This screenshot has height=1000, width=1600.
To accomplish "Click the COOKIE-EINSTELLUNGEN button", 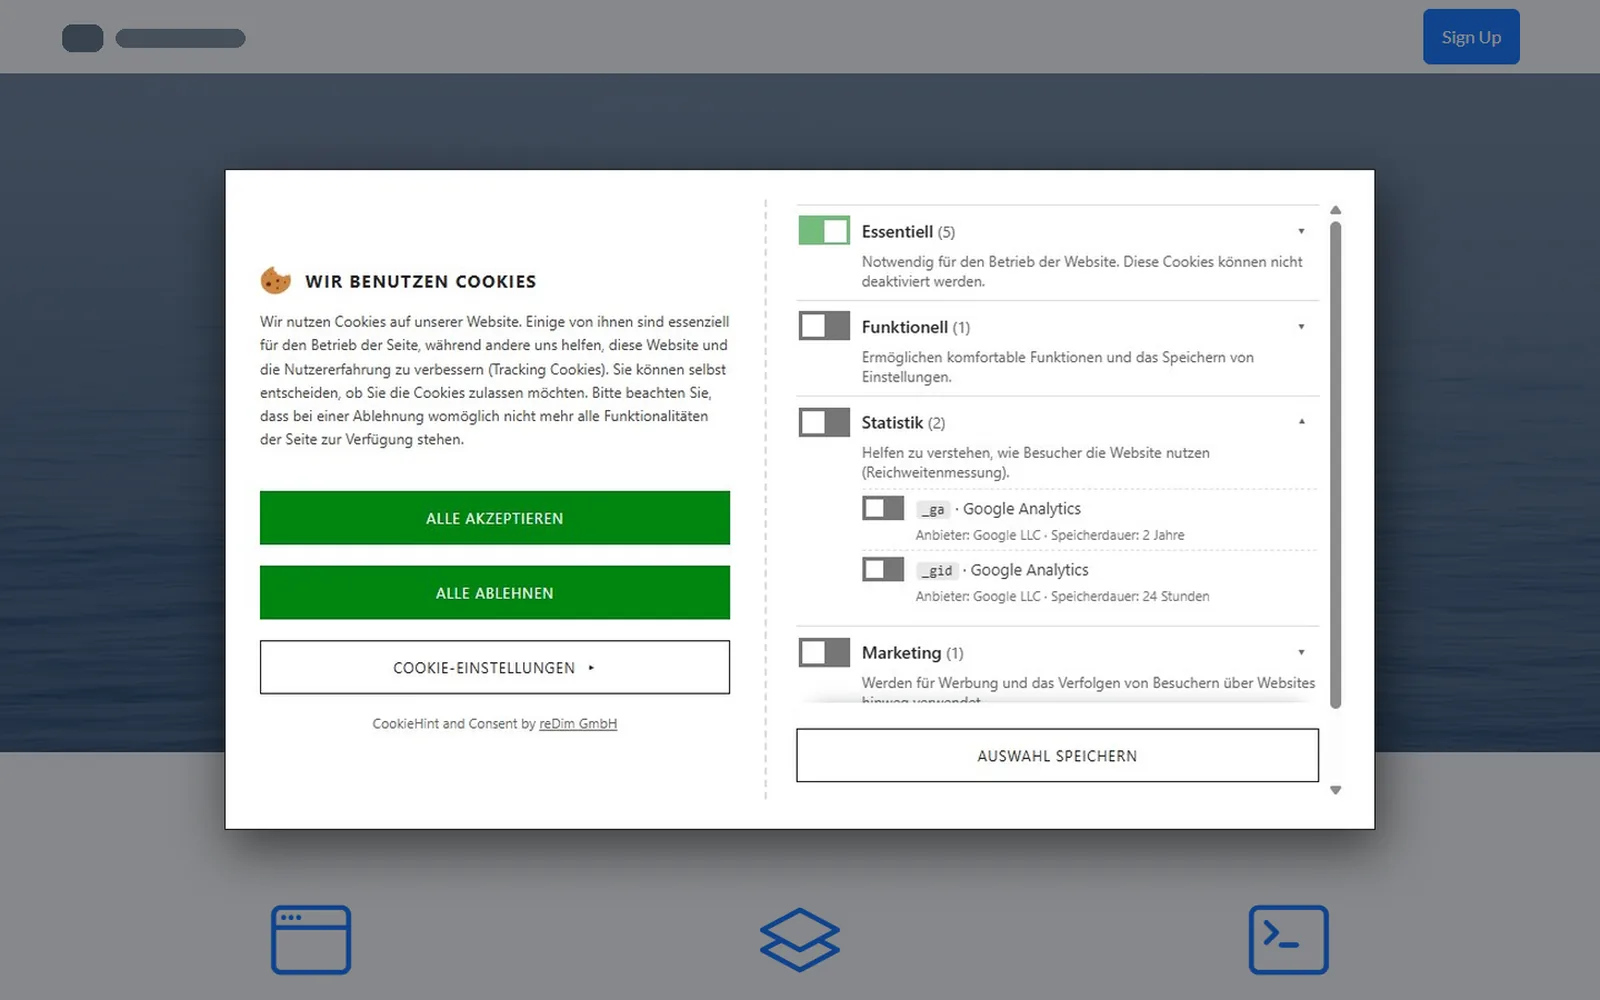I will click(x=495, y=667).
